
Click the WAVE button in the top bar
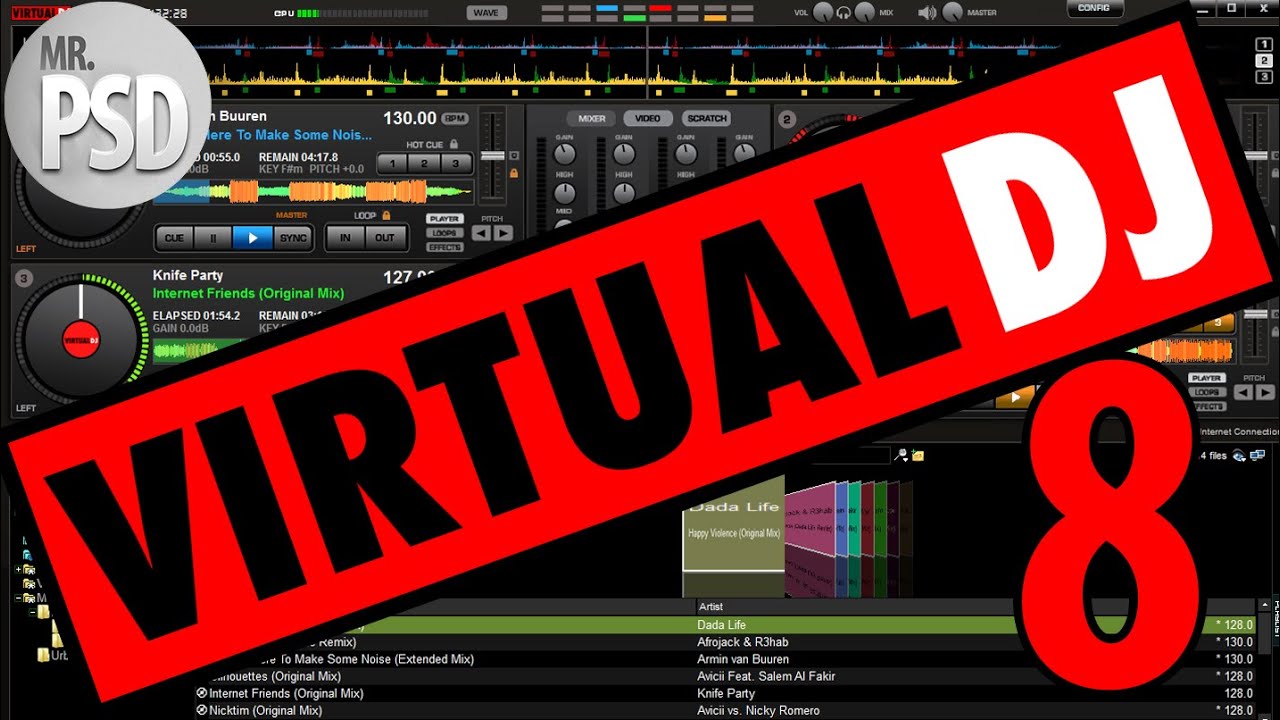pos(485,13)
